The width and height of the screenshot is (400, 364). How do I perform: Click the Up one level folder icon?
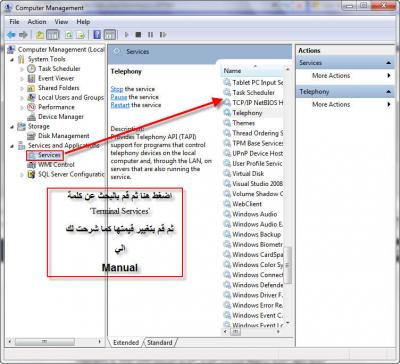tap(40, 35)
